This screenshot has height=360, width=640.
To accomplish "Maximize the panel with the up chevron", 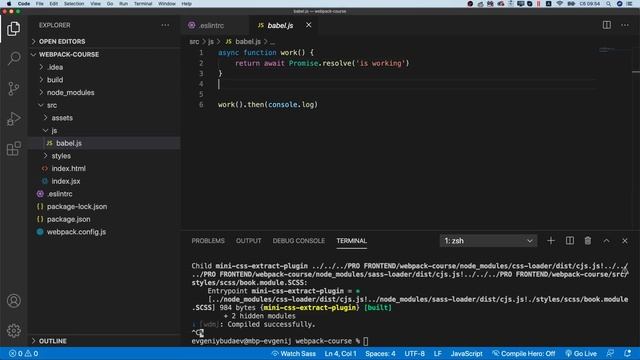I will tap(607, 241).
